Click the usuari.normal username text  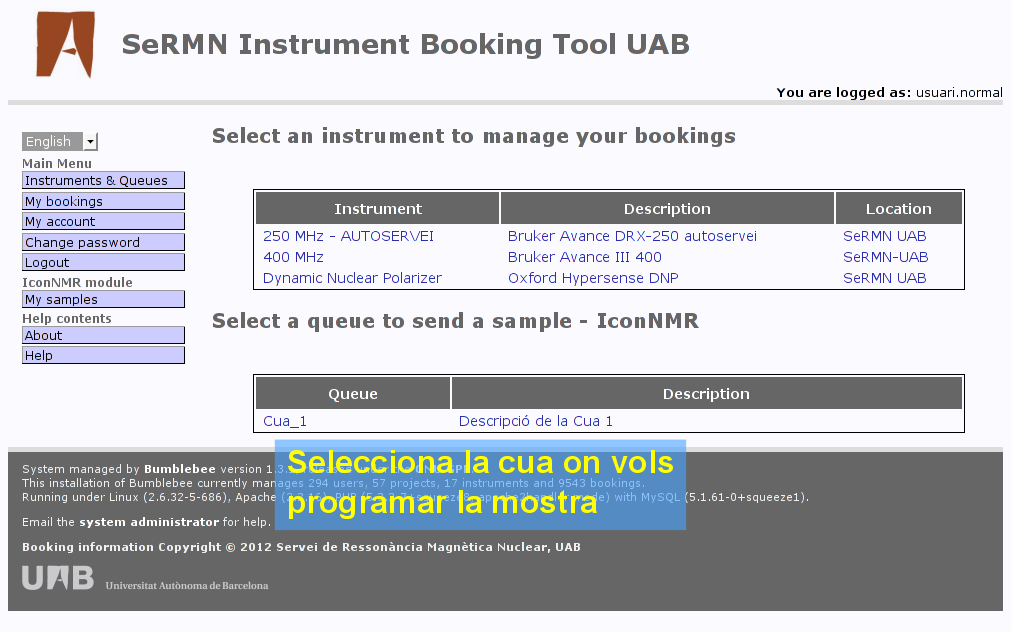(959, 92)
